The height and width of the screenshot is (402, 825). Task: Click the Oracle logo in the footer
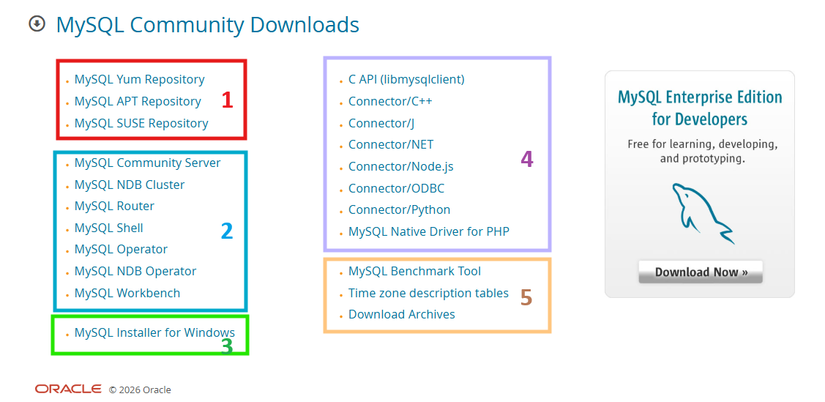click(x=68, y=389)
